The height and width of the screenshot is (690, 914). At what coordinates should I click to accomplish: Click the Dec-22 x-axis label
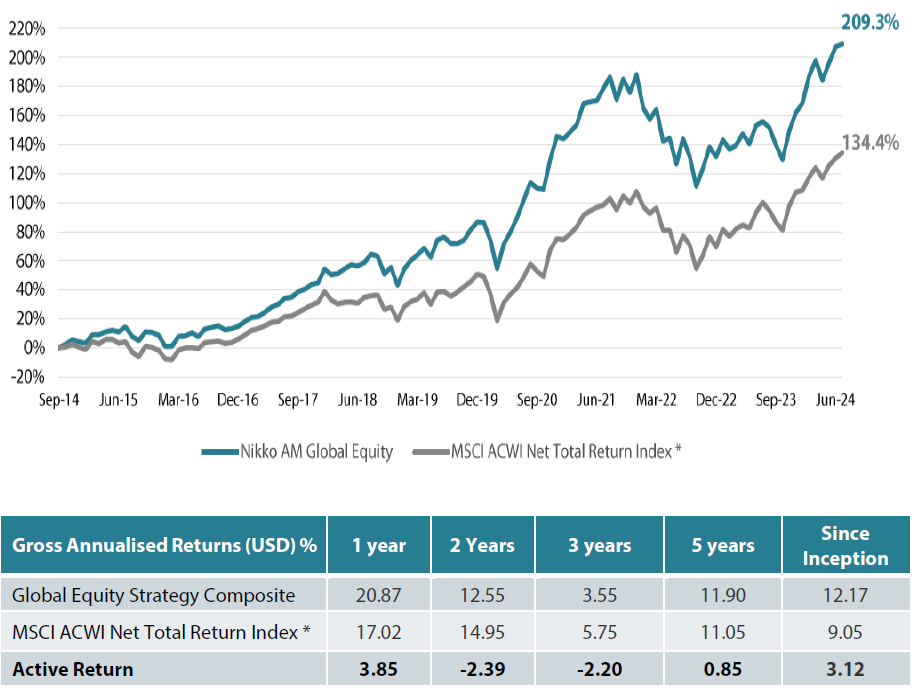pos(716,400)
